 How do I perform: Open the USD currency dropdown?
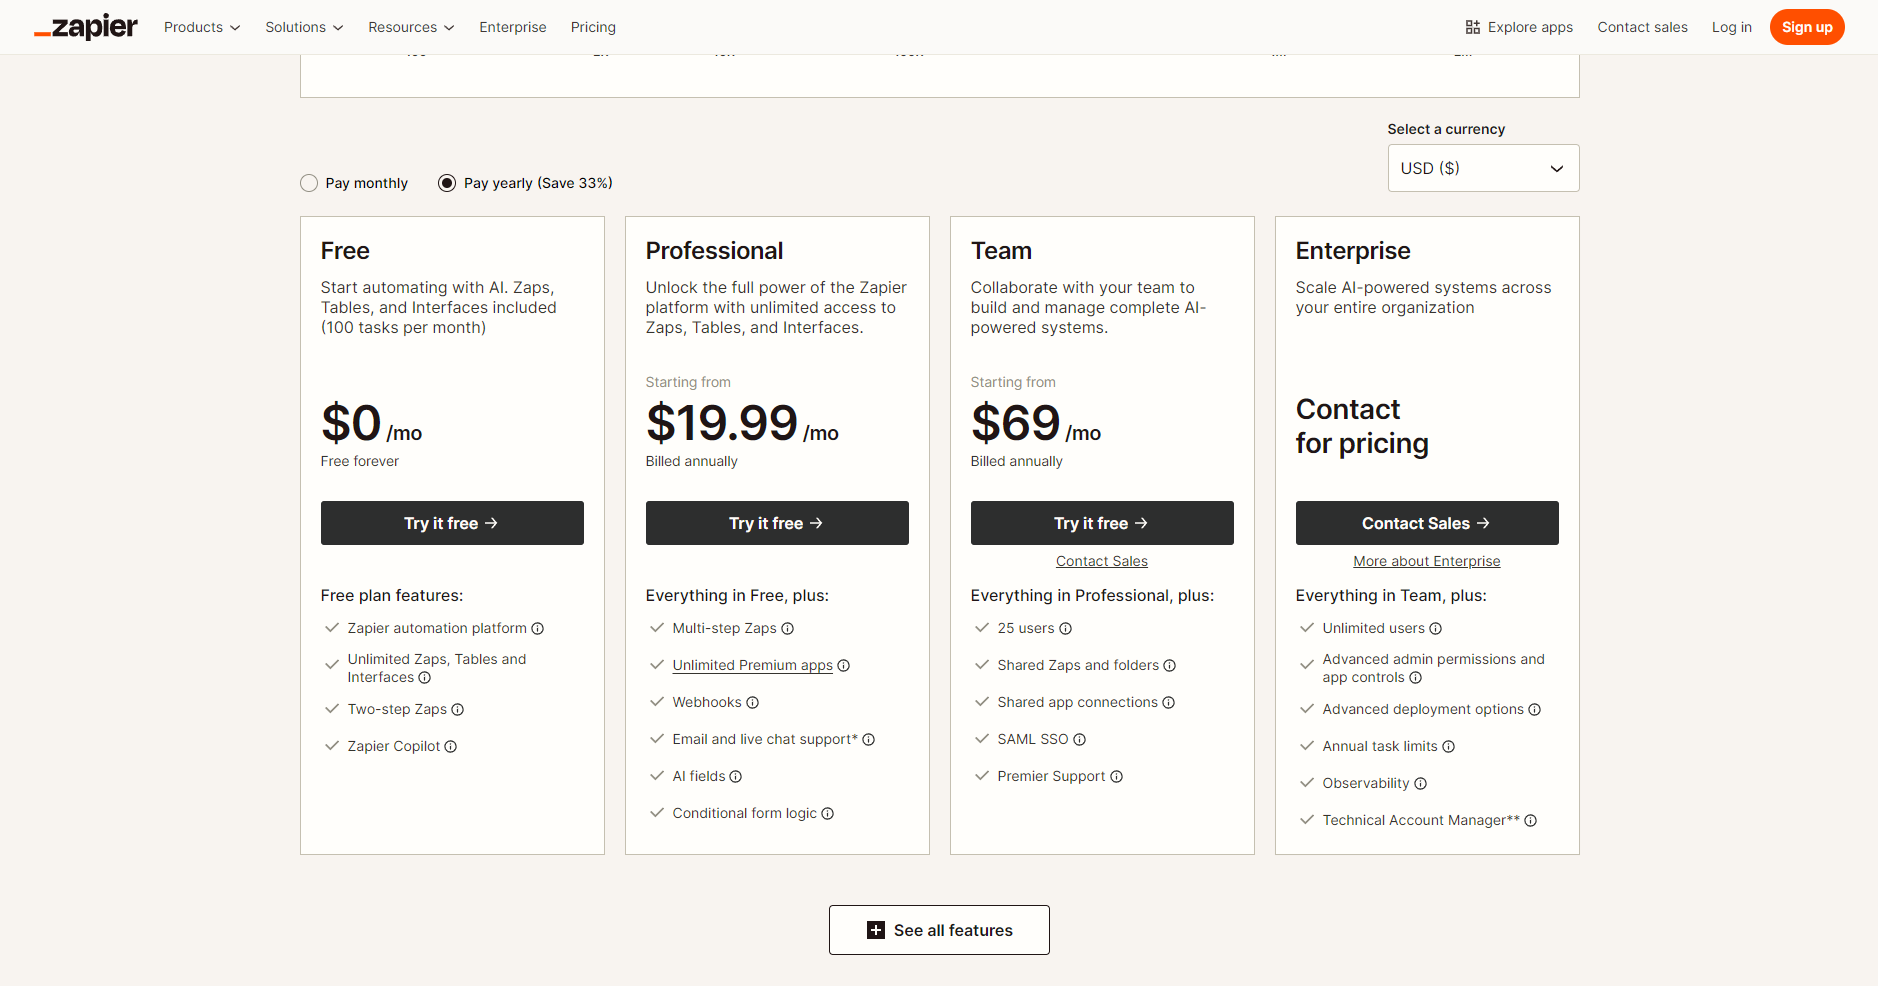tap(1483, 168)
